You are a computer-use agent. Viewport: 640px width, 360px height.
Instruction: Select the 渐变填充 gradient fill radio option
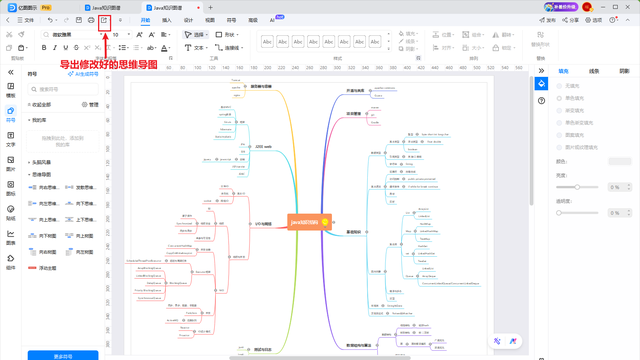pos(559,111)
